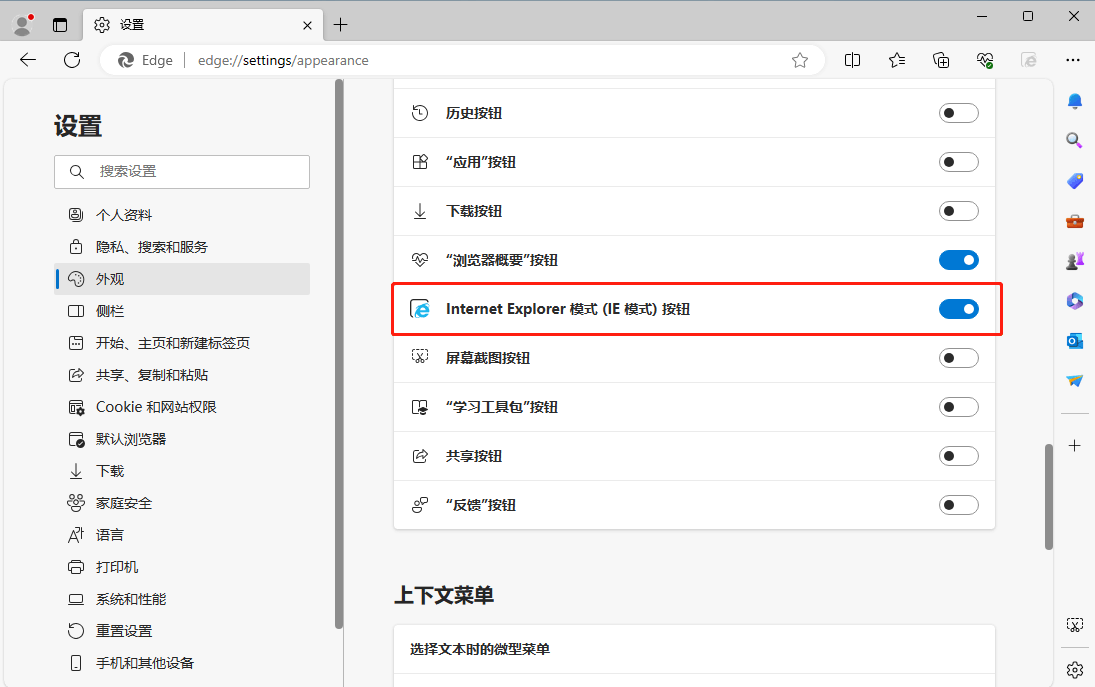Open a new tab with plus button
This screenshot has height=687, width=1095.
[341, 24]
